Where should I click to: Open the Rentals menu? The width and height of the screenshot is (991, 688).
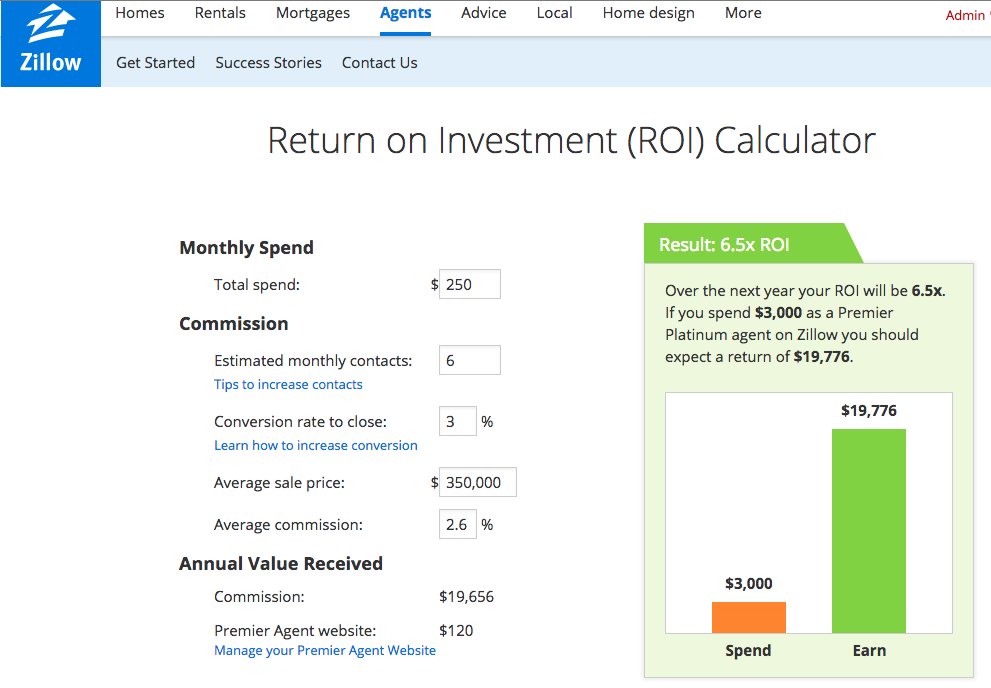click(220, 13)
